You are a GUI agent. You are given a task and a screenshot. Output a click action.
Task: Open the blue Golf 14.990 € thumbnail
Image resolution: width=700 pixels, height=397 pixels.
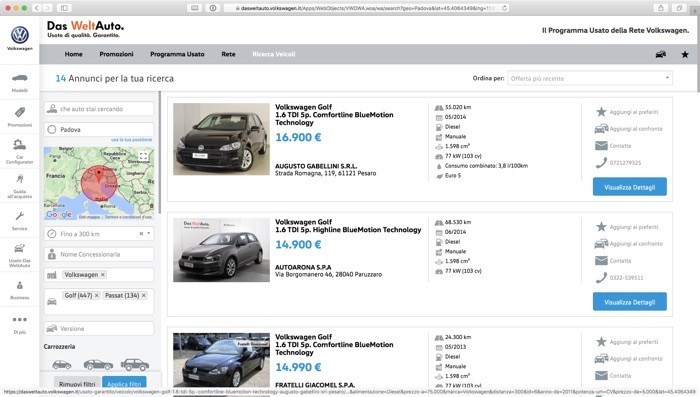pyautogui.click(x=221, y=360)
